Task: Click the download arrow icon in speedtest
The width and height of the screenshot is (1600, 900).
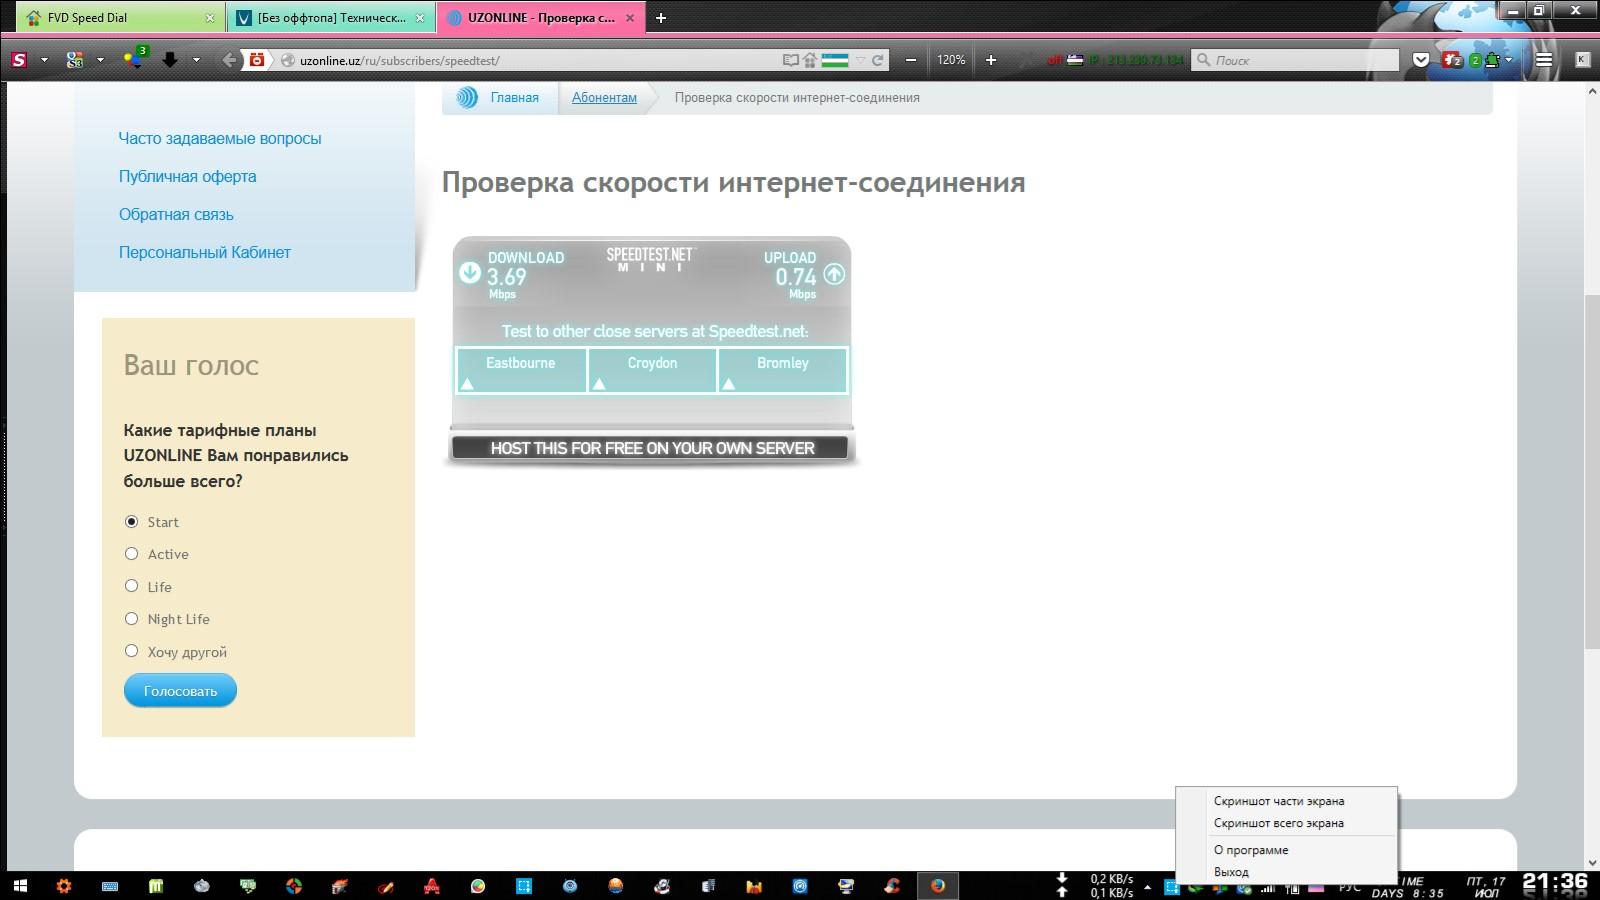Action: point(469,272)
